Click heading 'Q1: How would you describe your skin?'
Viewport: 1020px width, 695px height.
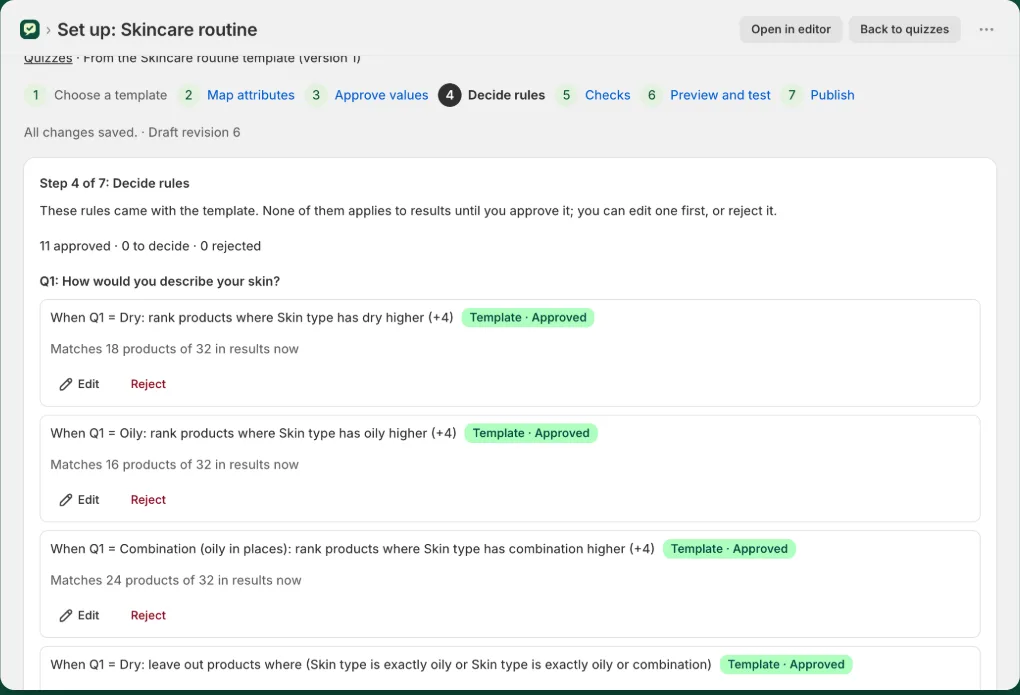159,281
